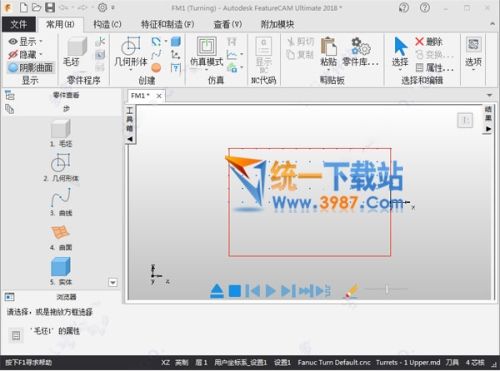
Task: Click the 仿真模式 simulation mode icon
Action: (206, 46)
